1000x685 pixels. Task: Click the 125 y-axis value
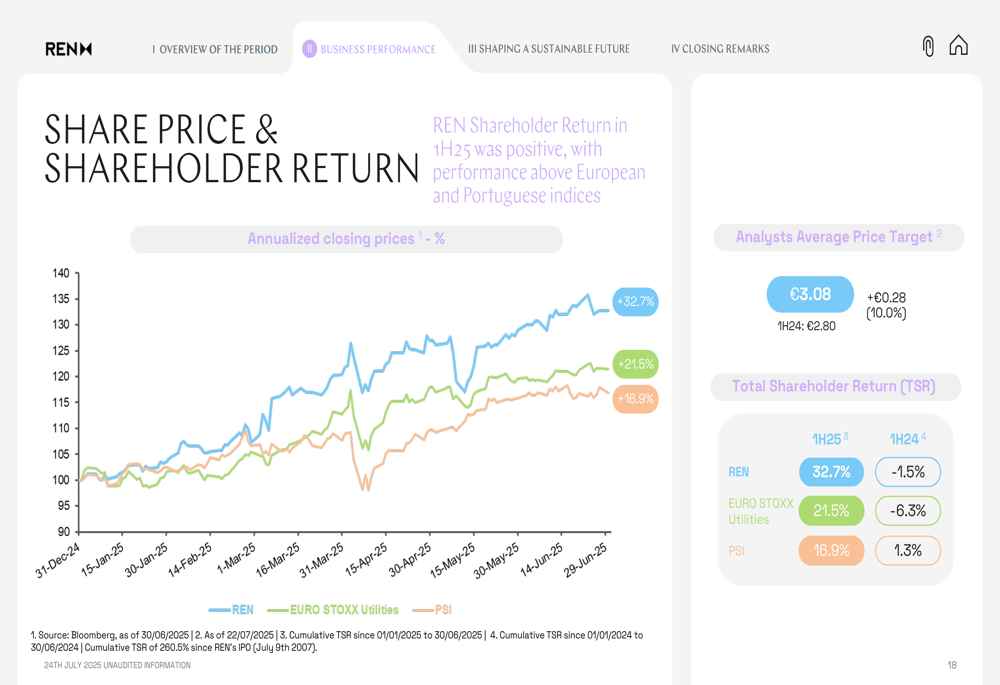(61, 351)
